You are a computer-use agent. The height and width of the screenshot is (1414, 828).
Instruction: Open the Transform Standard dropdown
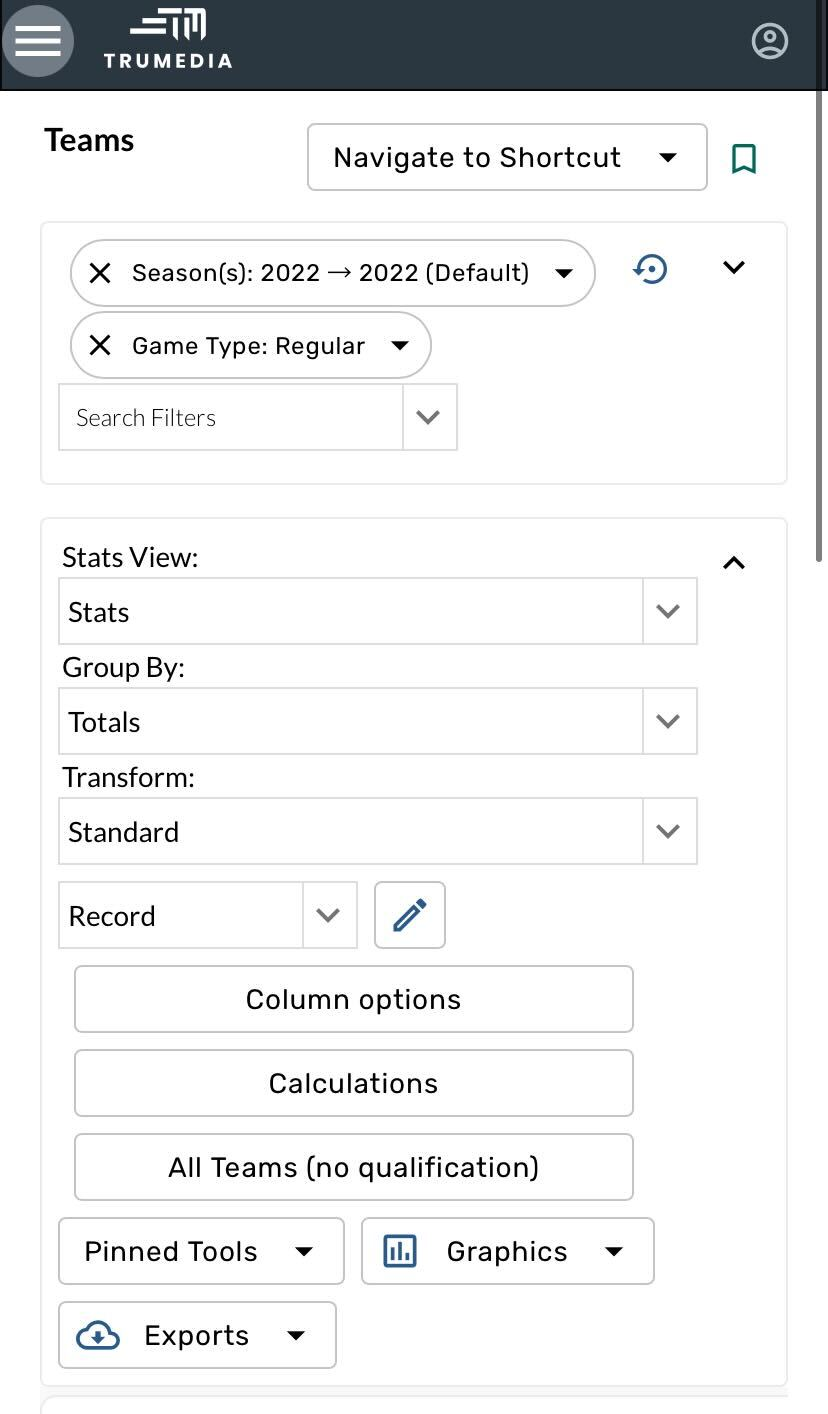(x=377, y=831)
